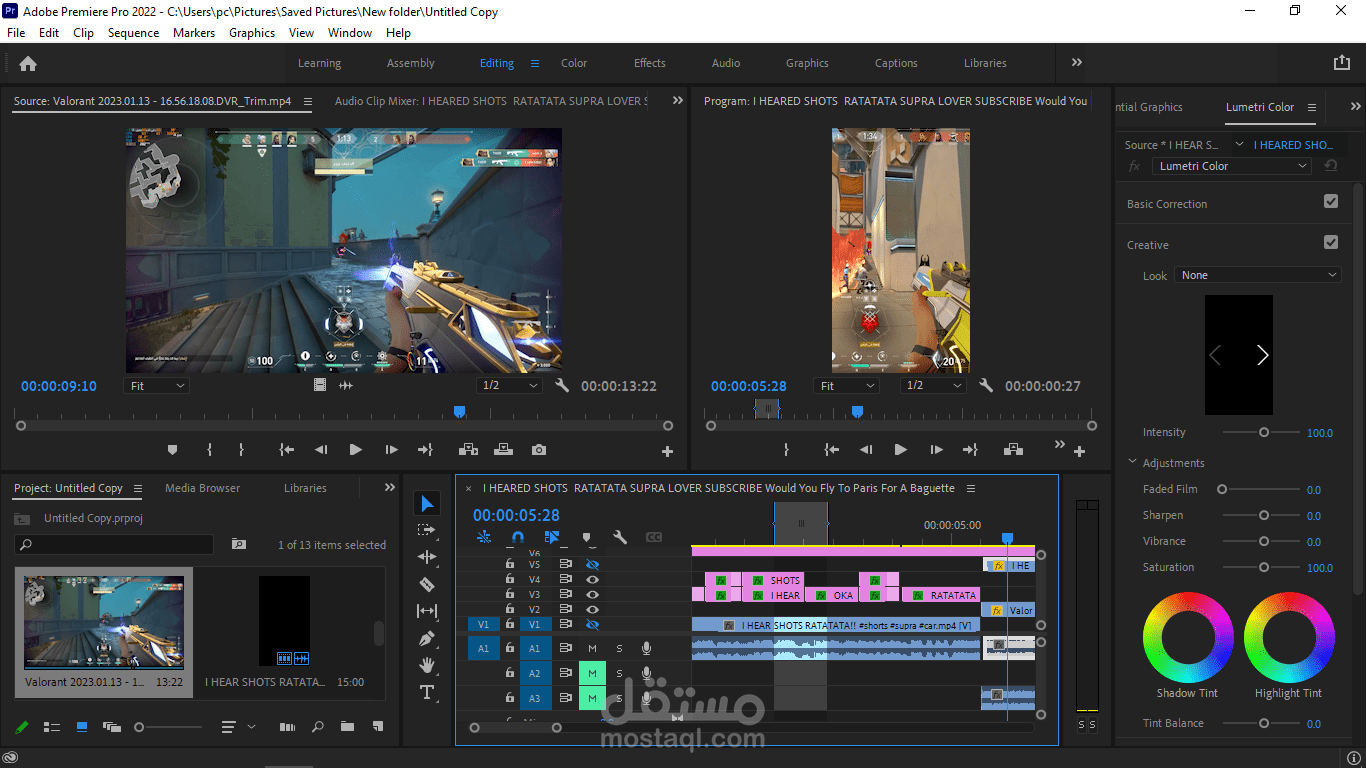
Task: Mute audio track A1
Action: coord(592,648)
